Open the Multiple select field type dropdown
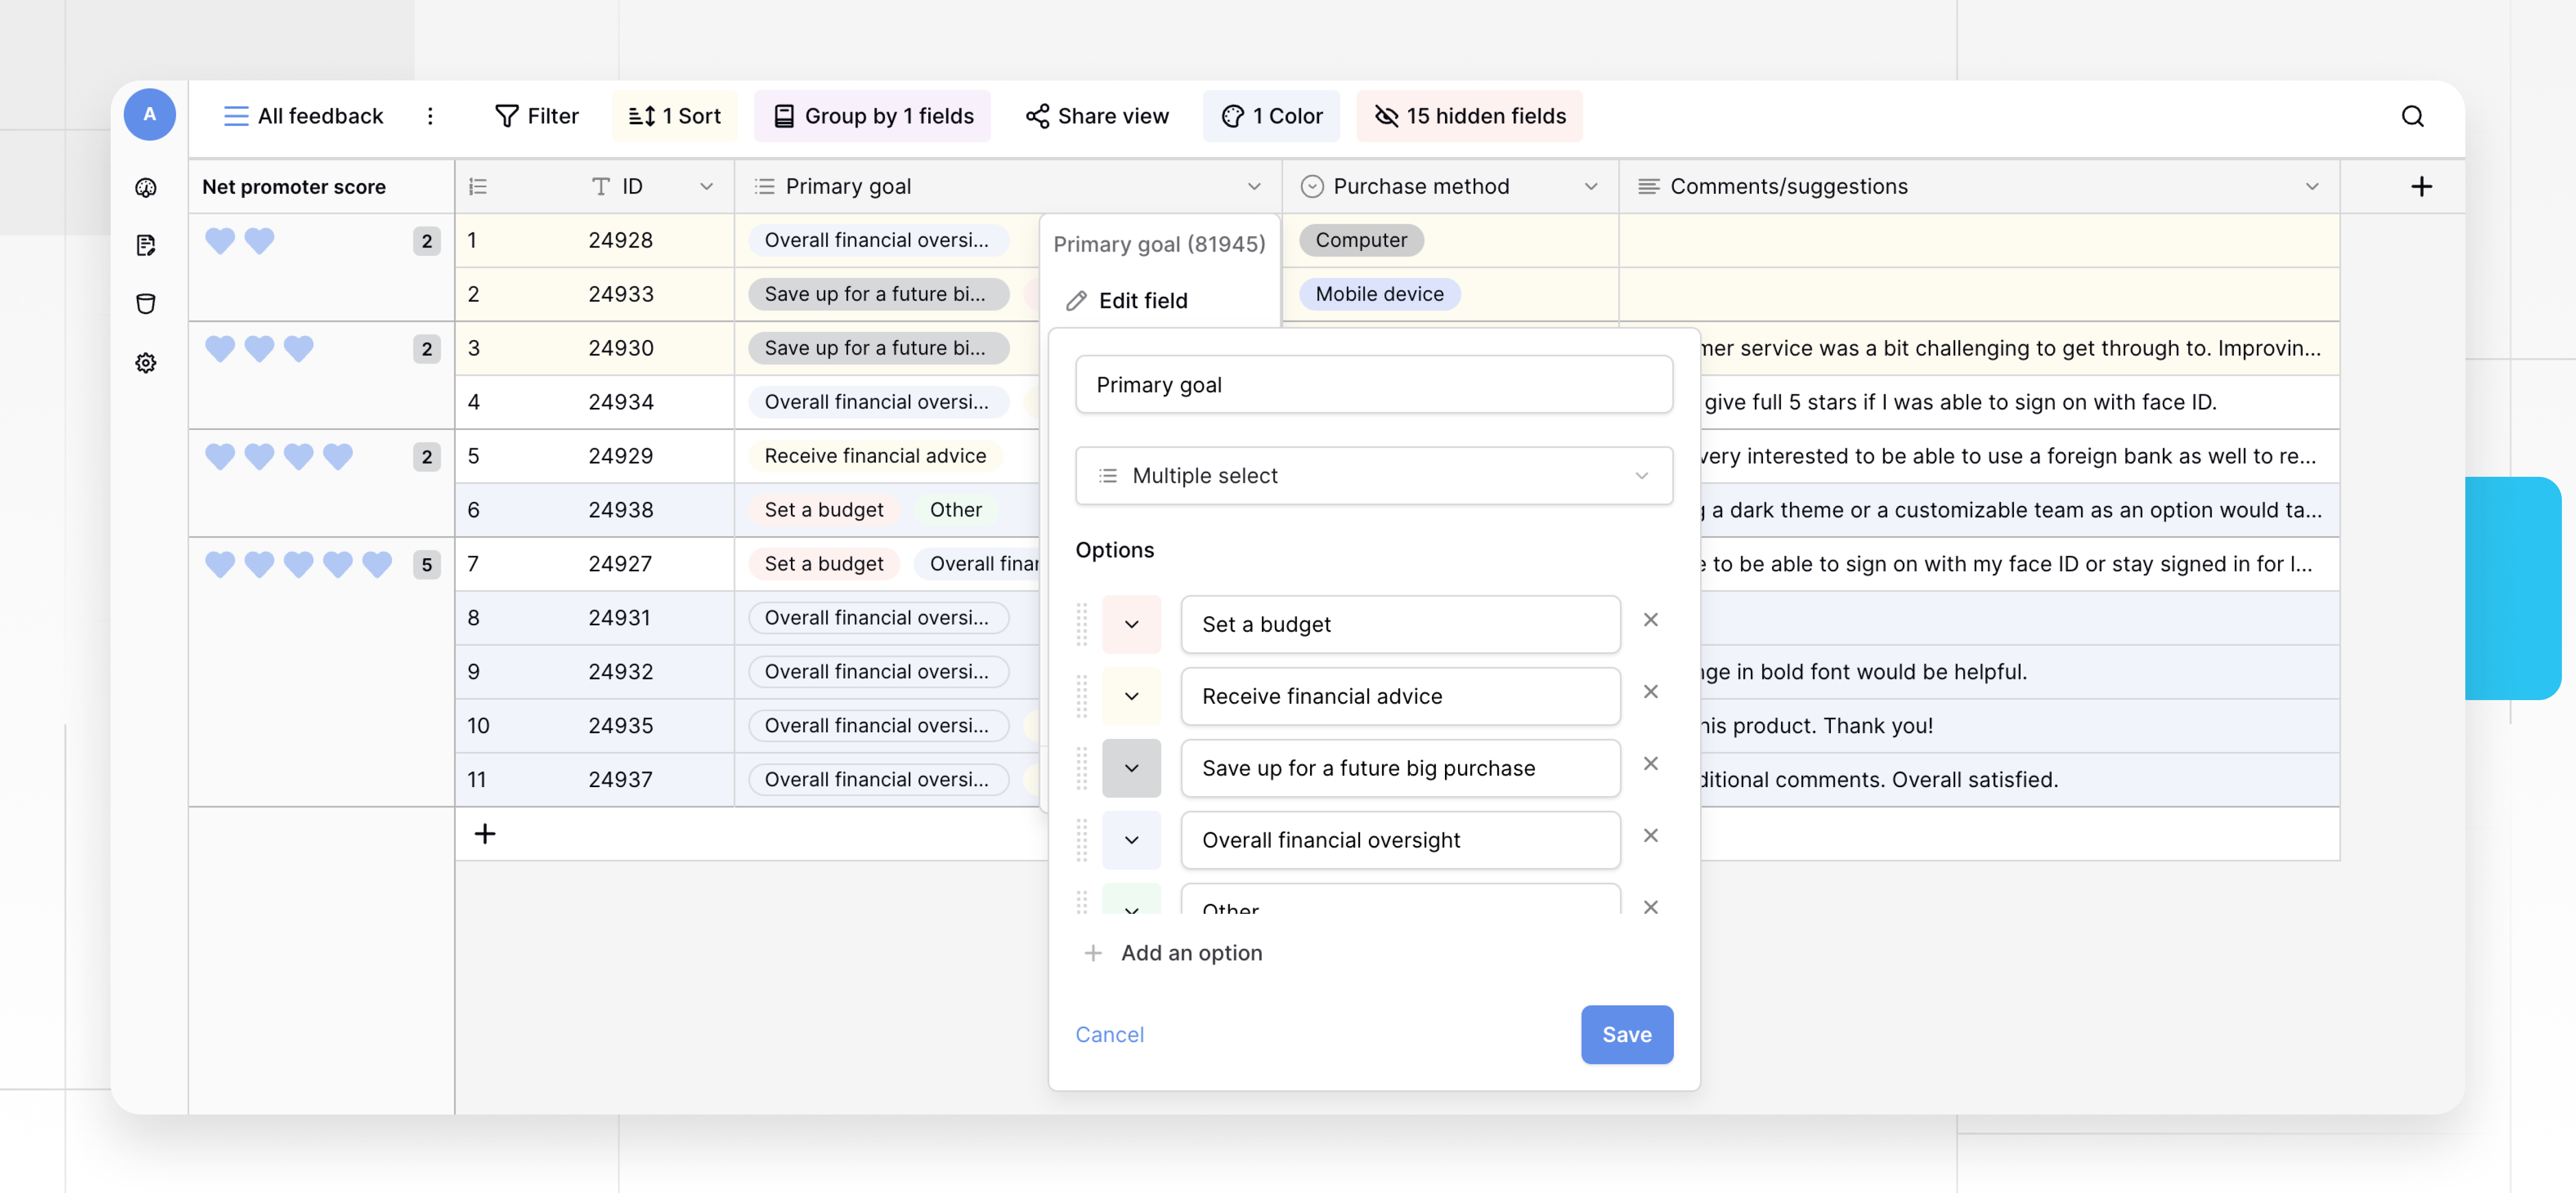 pos(1373,476)
